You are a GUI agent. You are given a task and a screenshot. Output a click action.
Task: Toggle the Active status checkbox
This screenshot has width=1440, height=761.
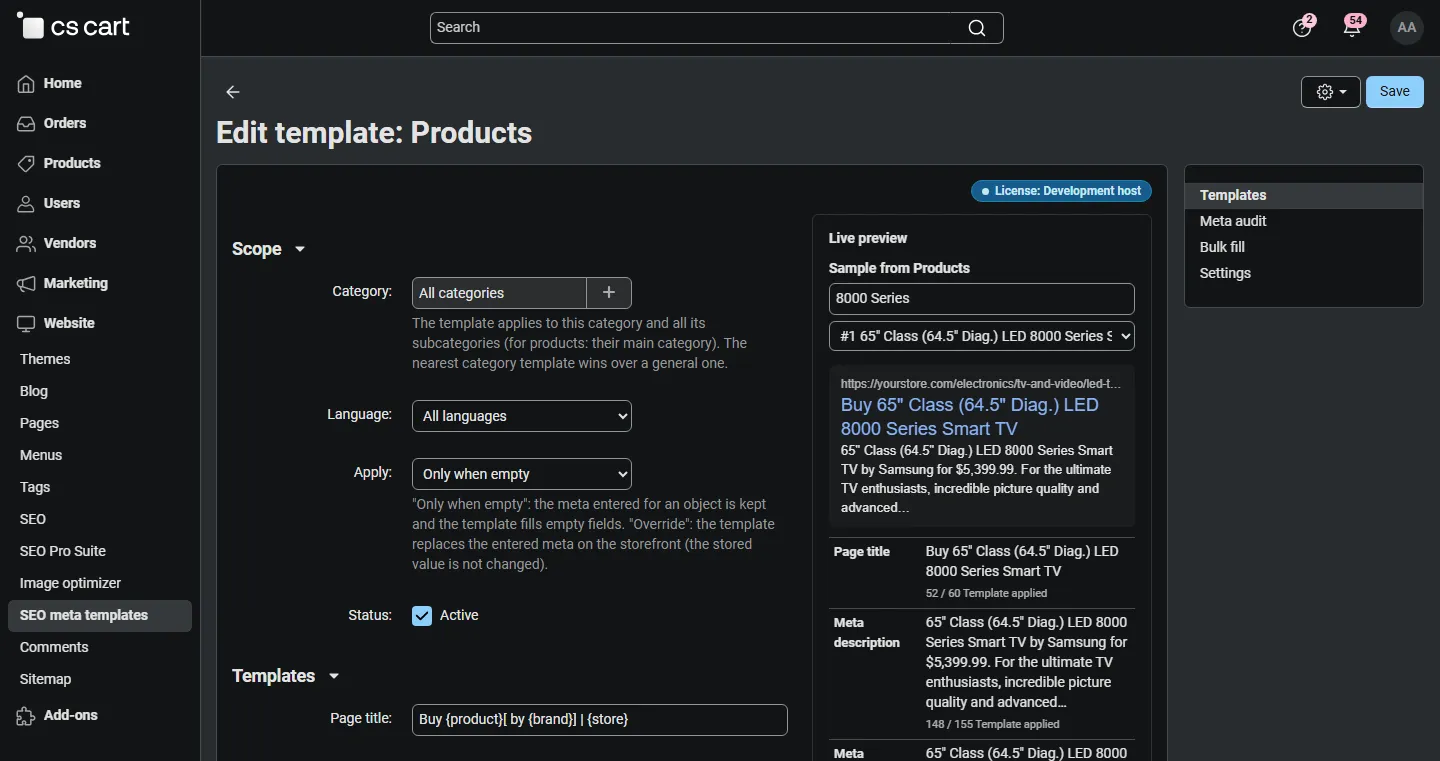[422, 616]
